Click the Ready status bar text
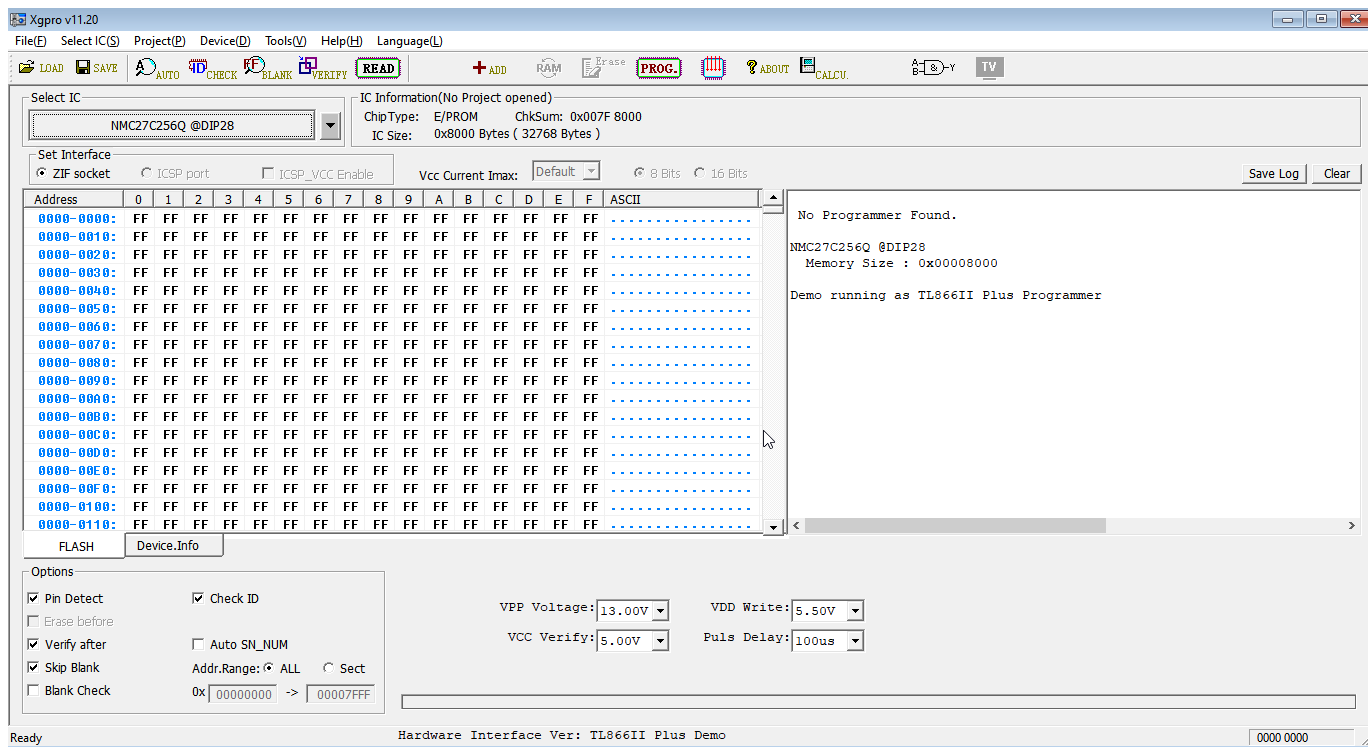 pyautogui.click(x=26, y=738)
